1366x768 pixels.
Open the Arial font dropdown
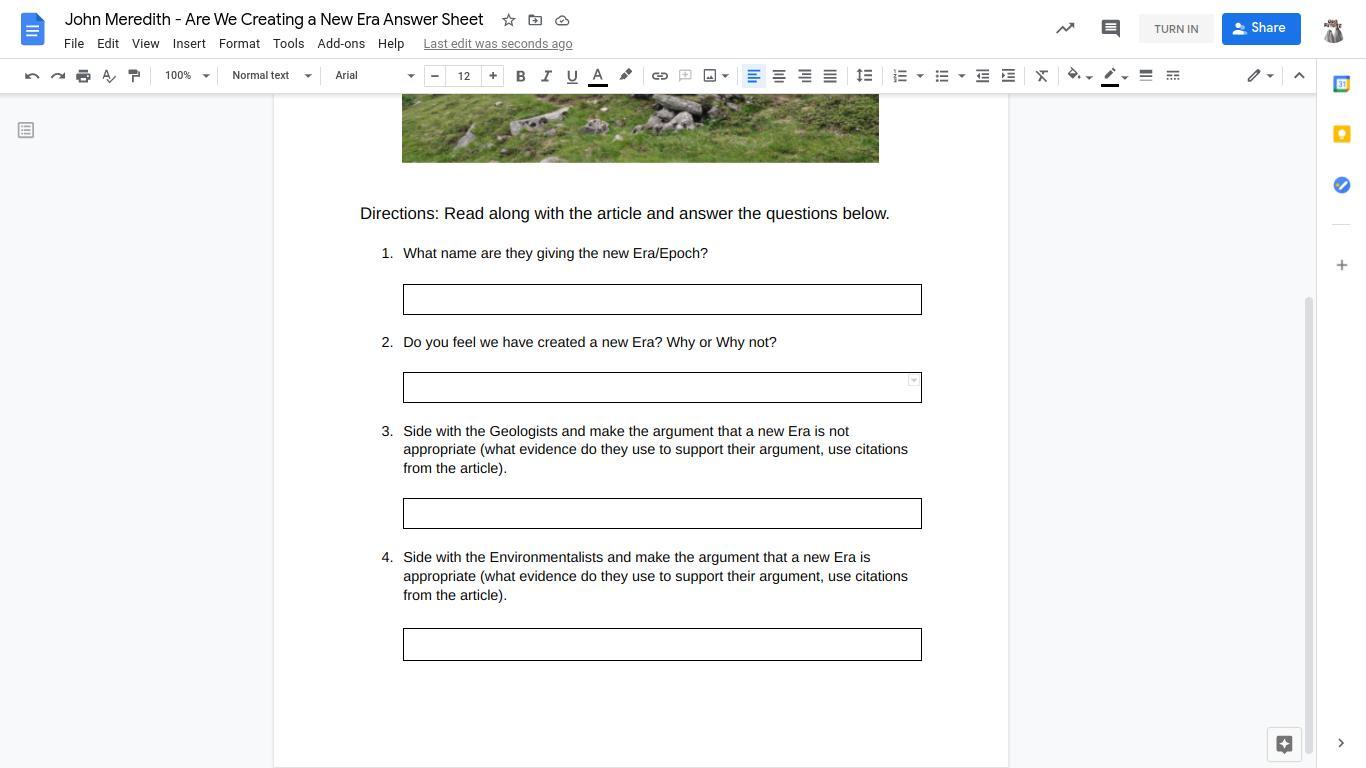[x=375, y=76]
